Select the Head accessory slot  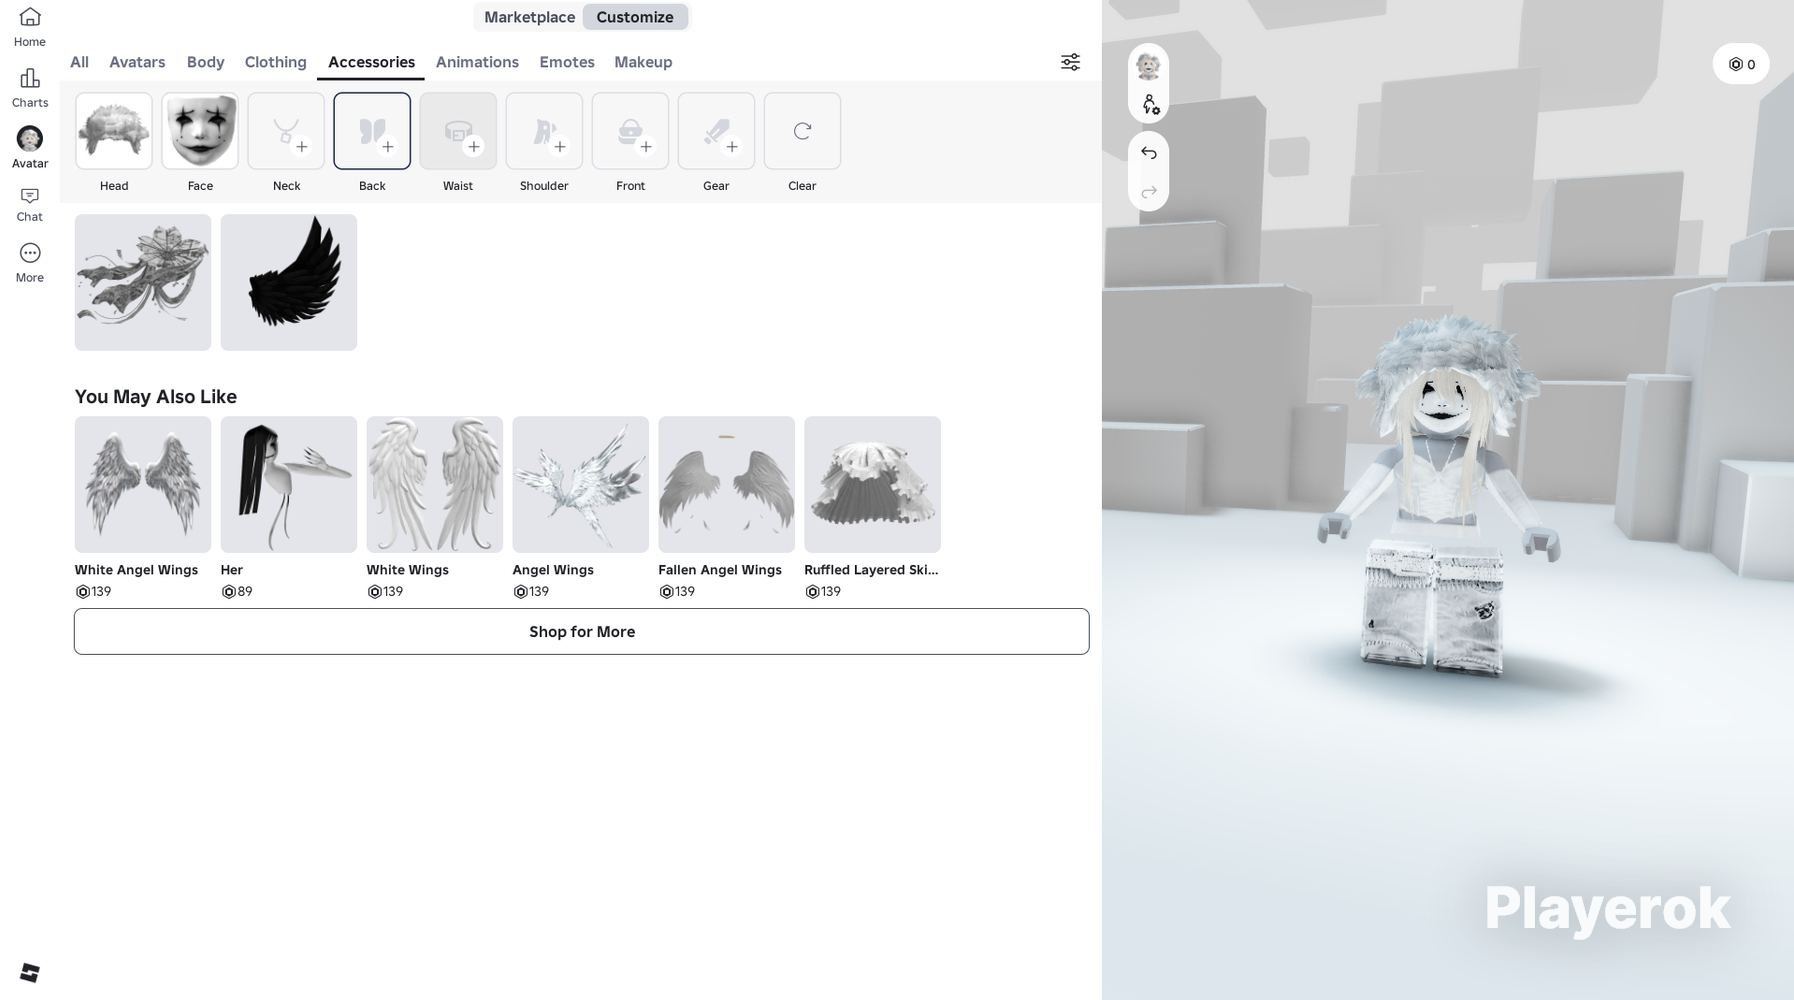click(114, 131)
